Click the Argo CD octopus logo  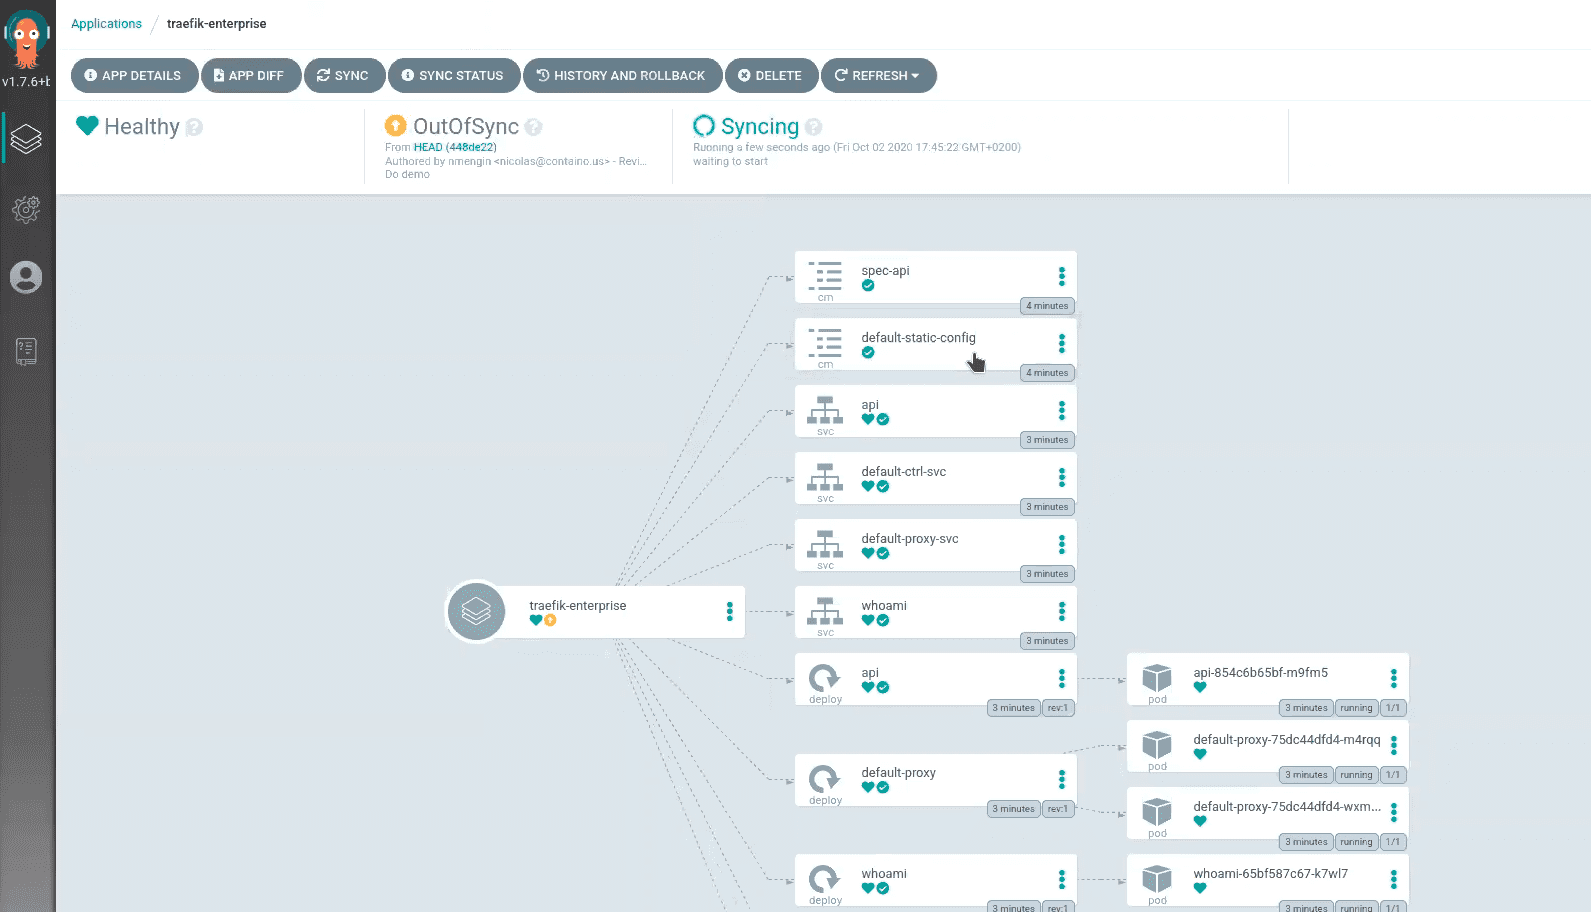pyautogui.click(x=26, y=40)
